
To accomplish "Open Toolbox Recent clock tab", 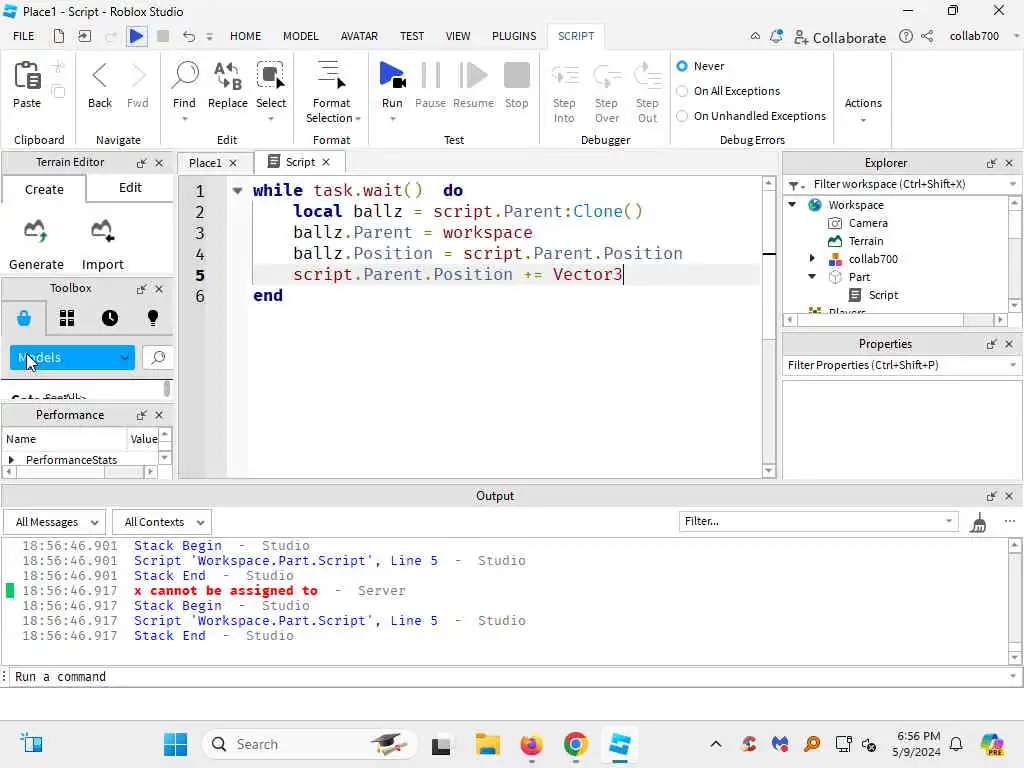I will 110,318.
